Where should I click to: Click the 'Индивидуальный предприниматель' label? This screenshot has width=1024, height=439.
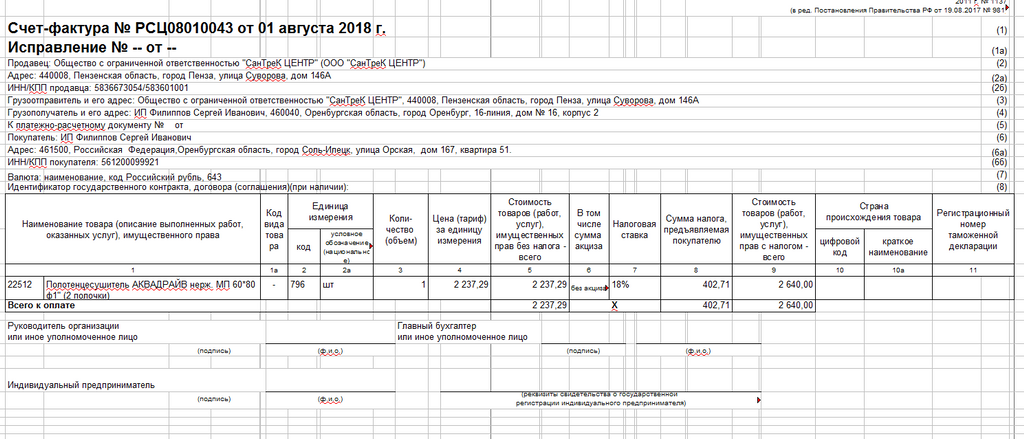[x=81, y=385]
